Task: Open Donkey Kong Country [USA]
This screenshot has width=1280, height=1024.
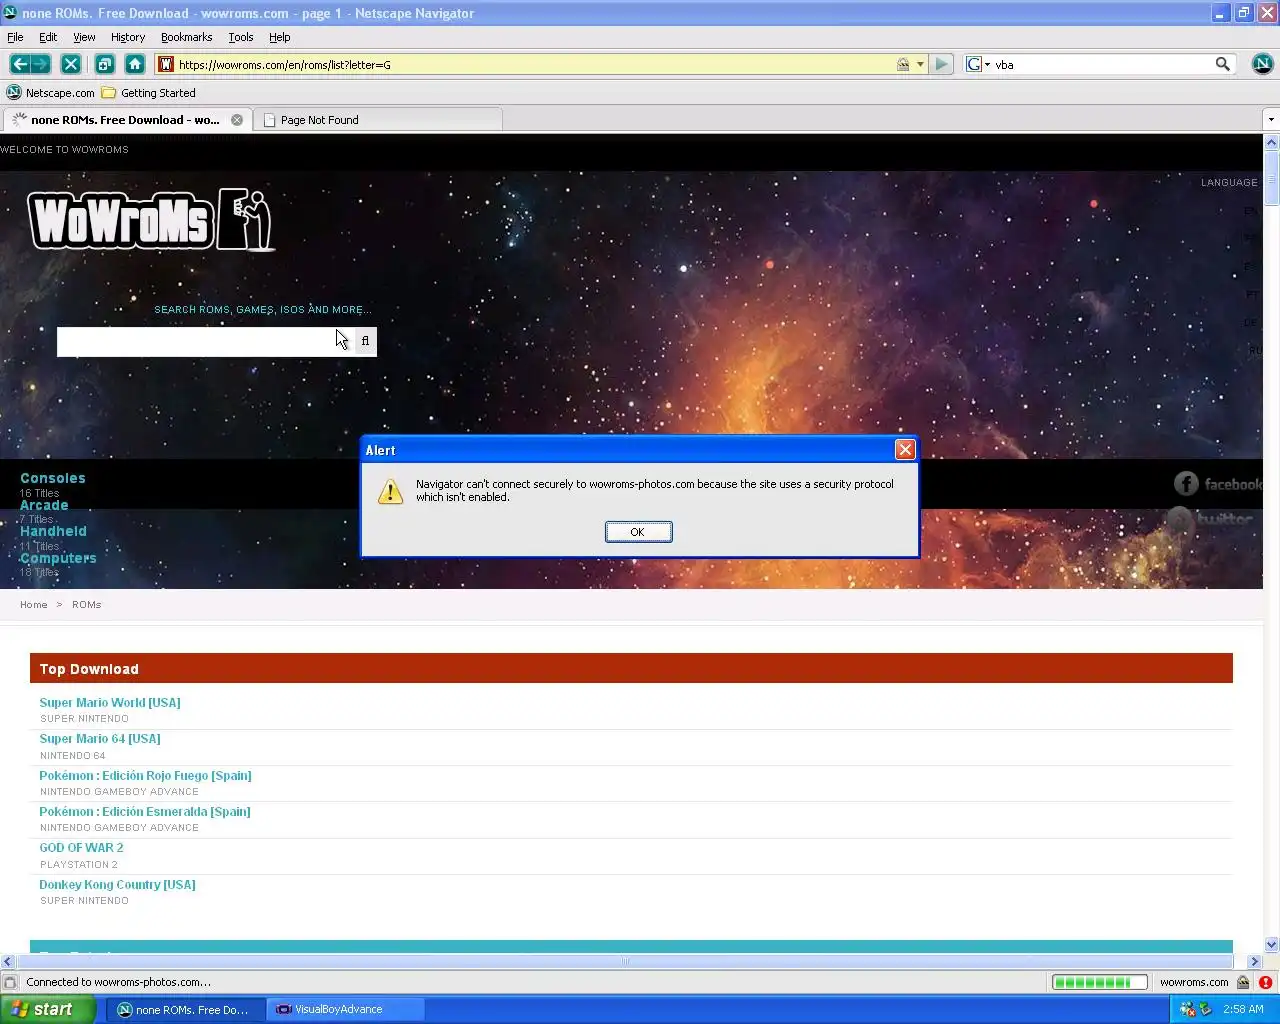Action: pos(117,884)
